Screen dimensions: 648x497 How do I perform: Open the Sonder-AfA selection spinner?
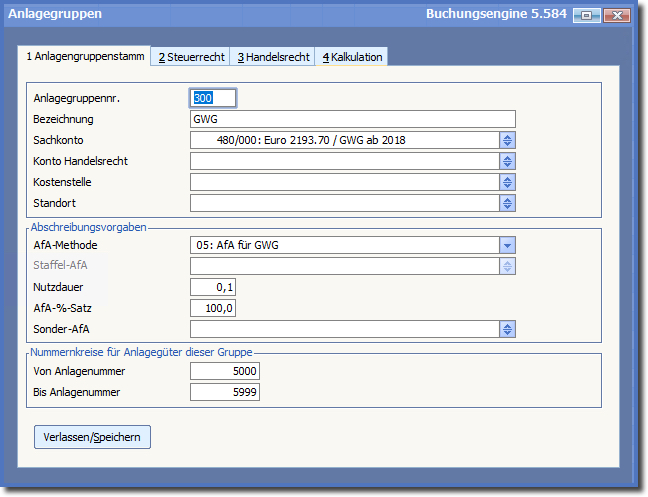pos(507,329)
